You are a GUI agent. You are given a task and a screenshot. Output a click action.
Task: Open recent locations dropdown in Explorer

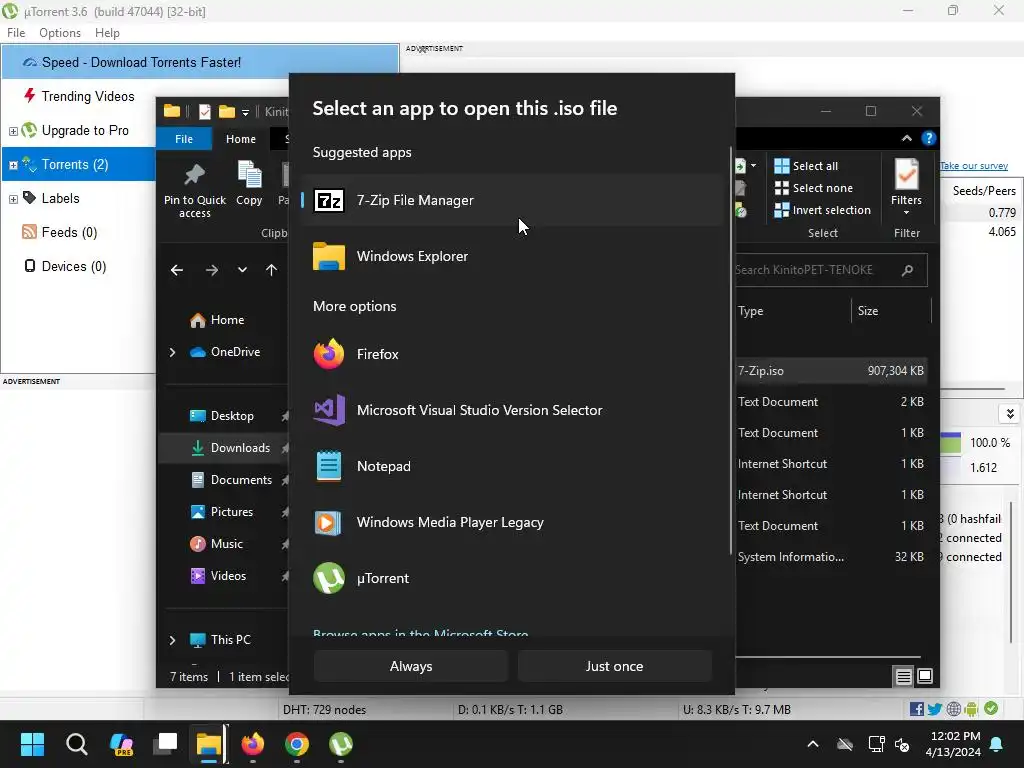pos(242,270)
